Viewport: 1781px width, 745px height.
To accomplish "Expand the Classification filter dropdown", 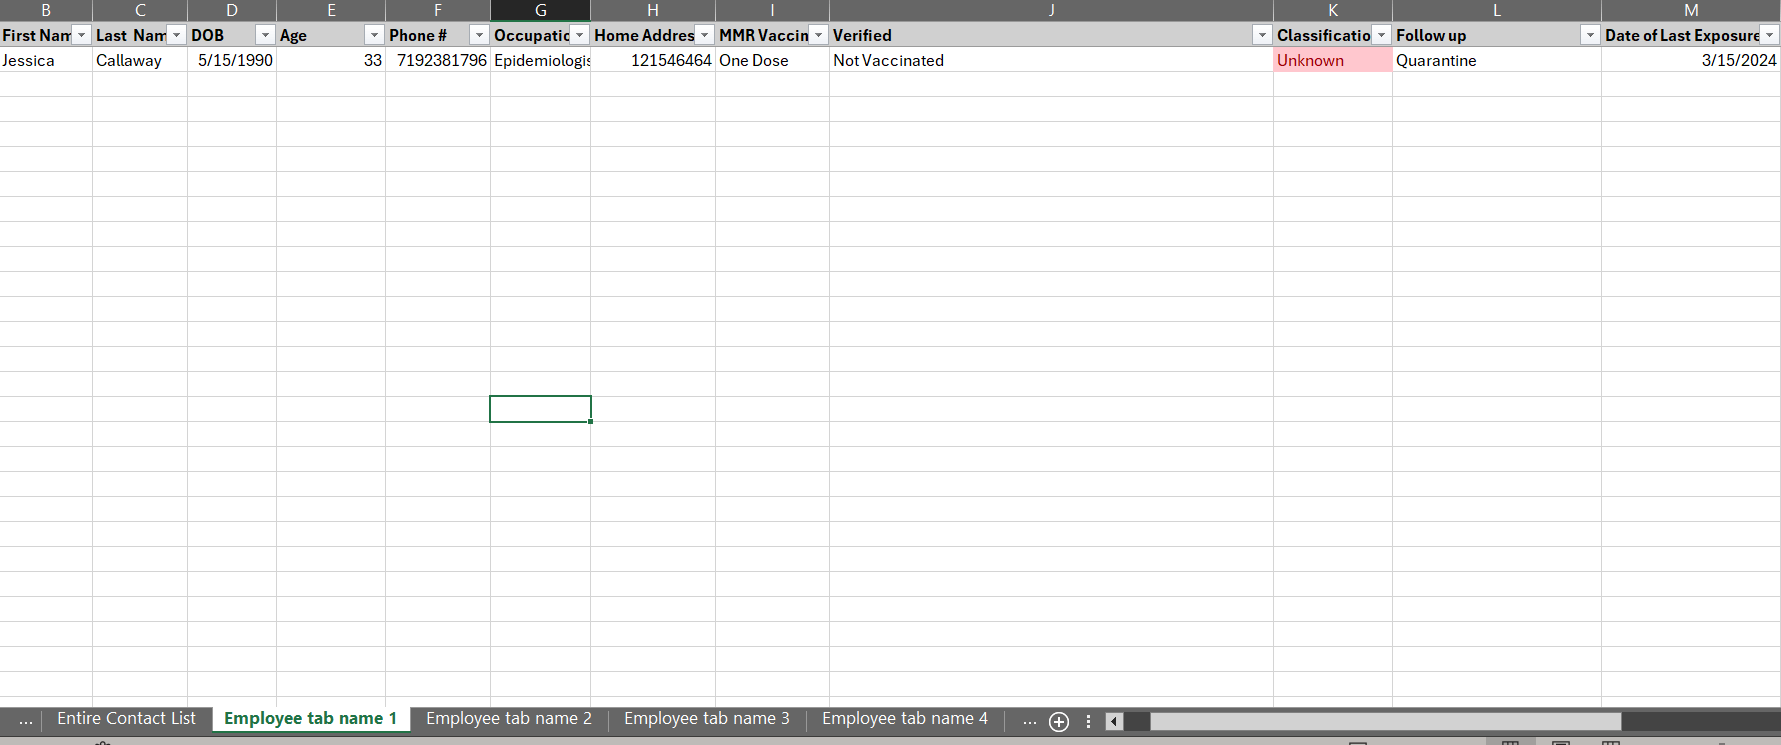I will click(1382, 35).
